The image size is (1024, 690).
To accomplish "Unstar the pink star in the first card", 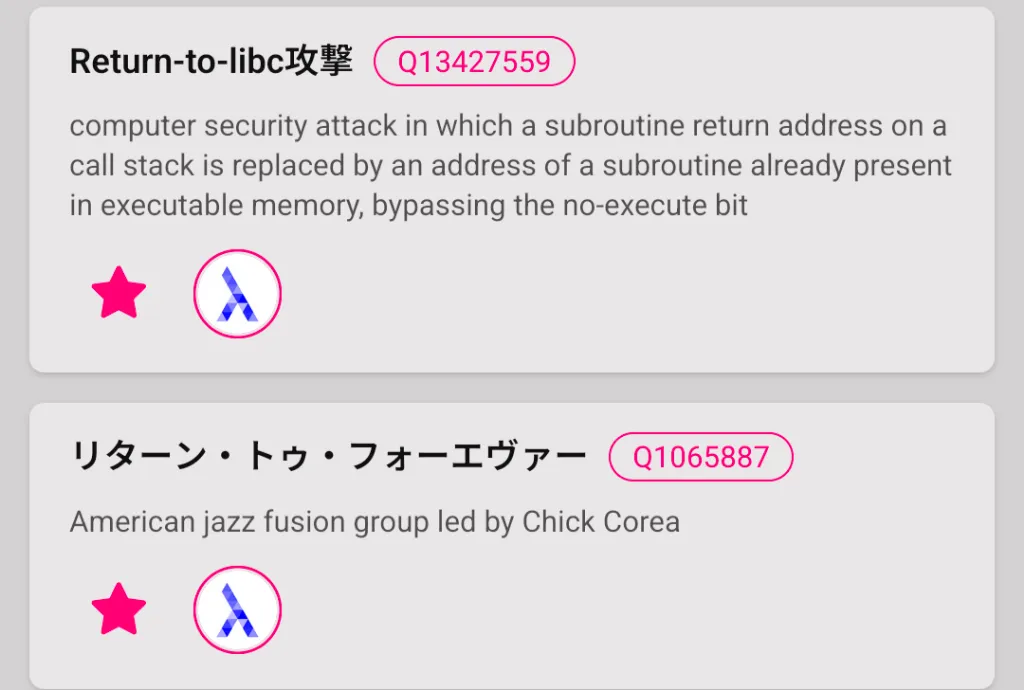I will 119,293.
